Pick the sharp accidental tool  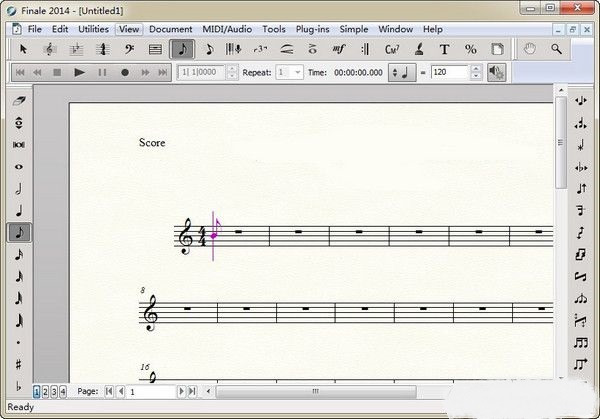coord(20,364)
